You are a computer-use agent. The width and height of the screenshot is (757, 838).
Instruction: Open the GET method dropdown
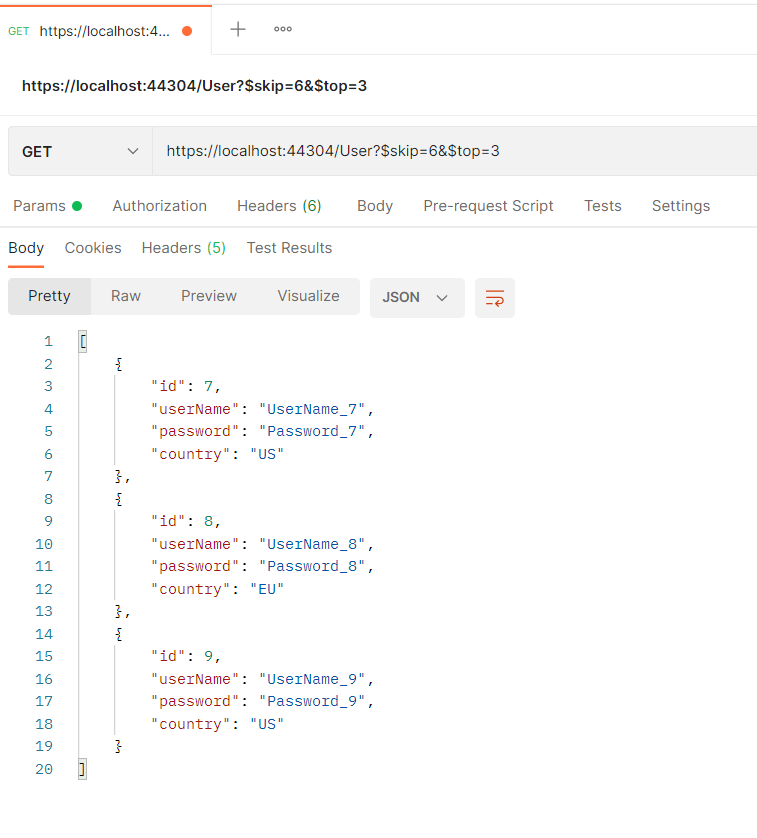pyautogui.click(x=80, y=151)
